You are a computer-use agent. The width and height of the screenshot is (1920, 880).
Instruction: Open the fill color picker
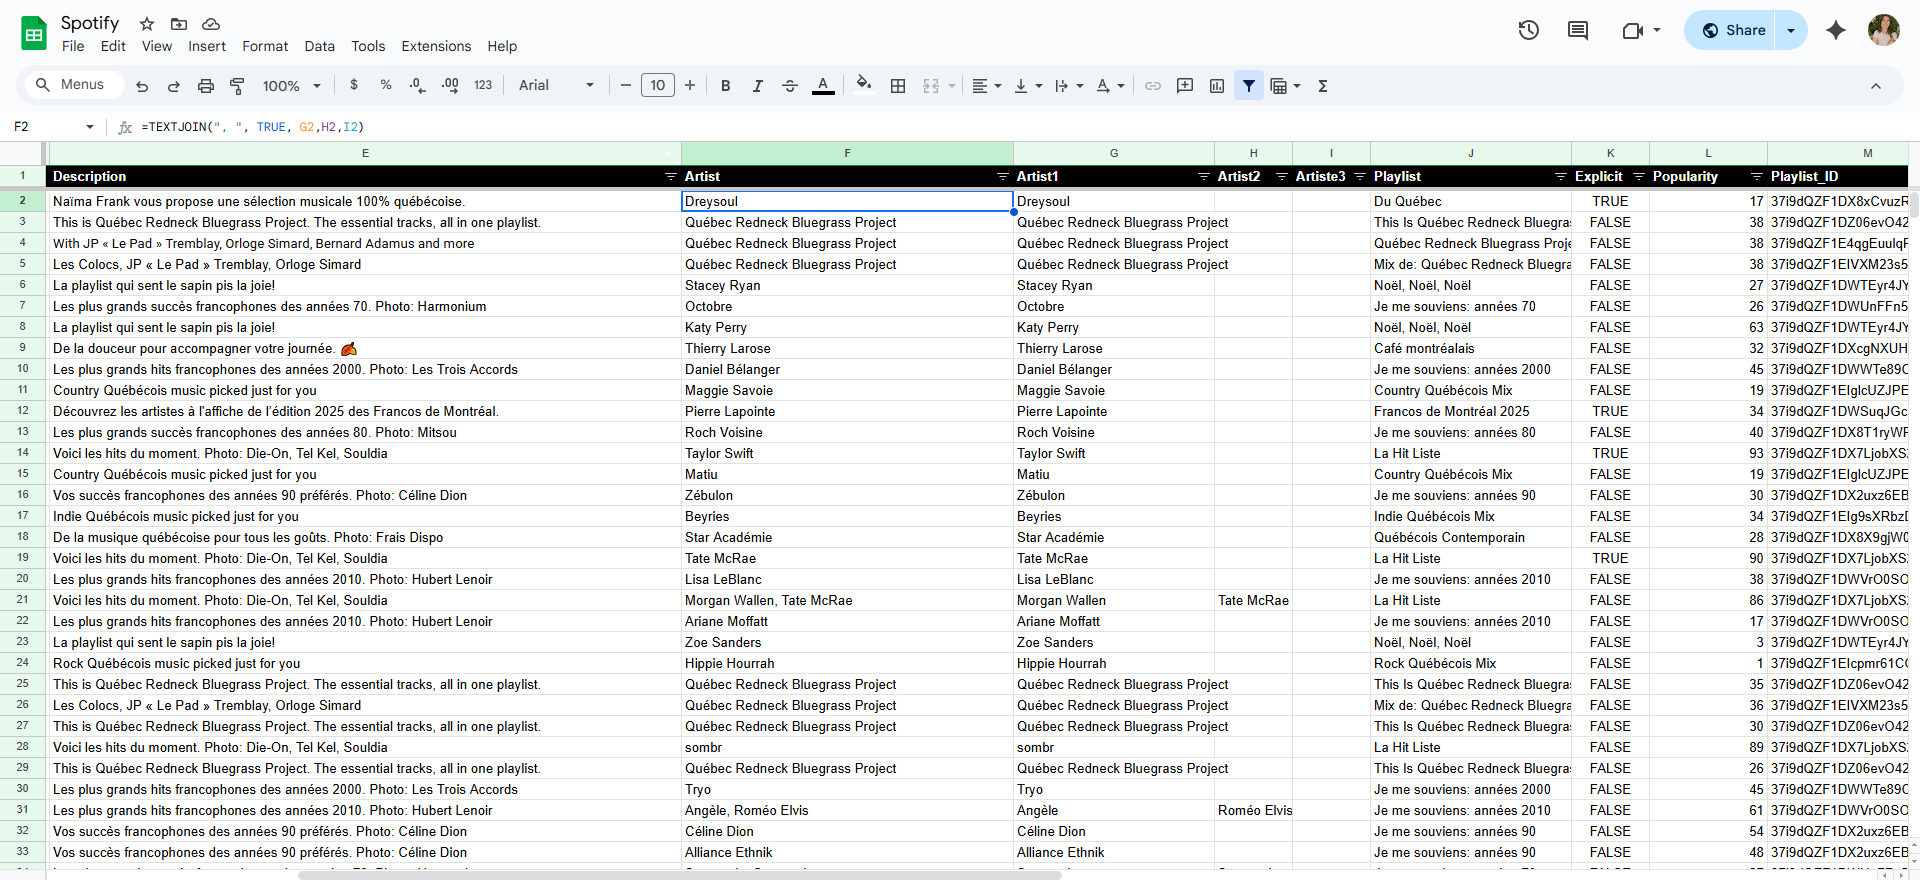click(864, 86)
